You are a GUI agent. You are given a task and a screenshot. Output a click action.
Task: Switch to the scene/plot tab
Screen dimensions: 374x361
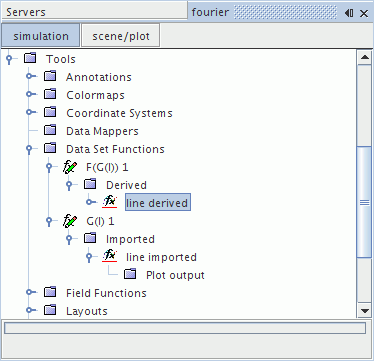point(121,35)
